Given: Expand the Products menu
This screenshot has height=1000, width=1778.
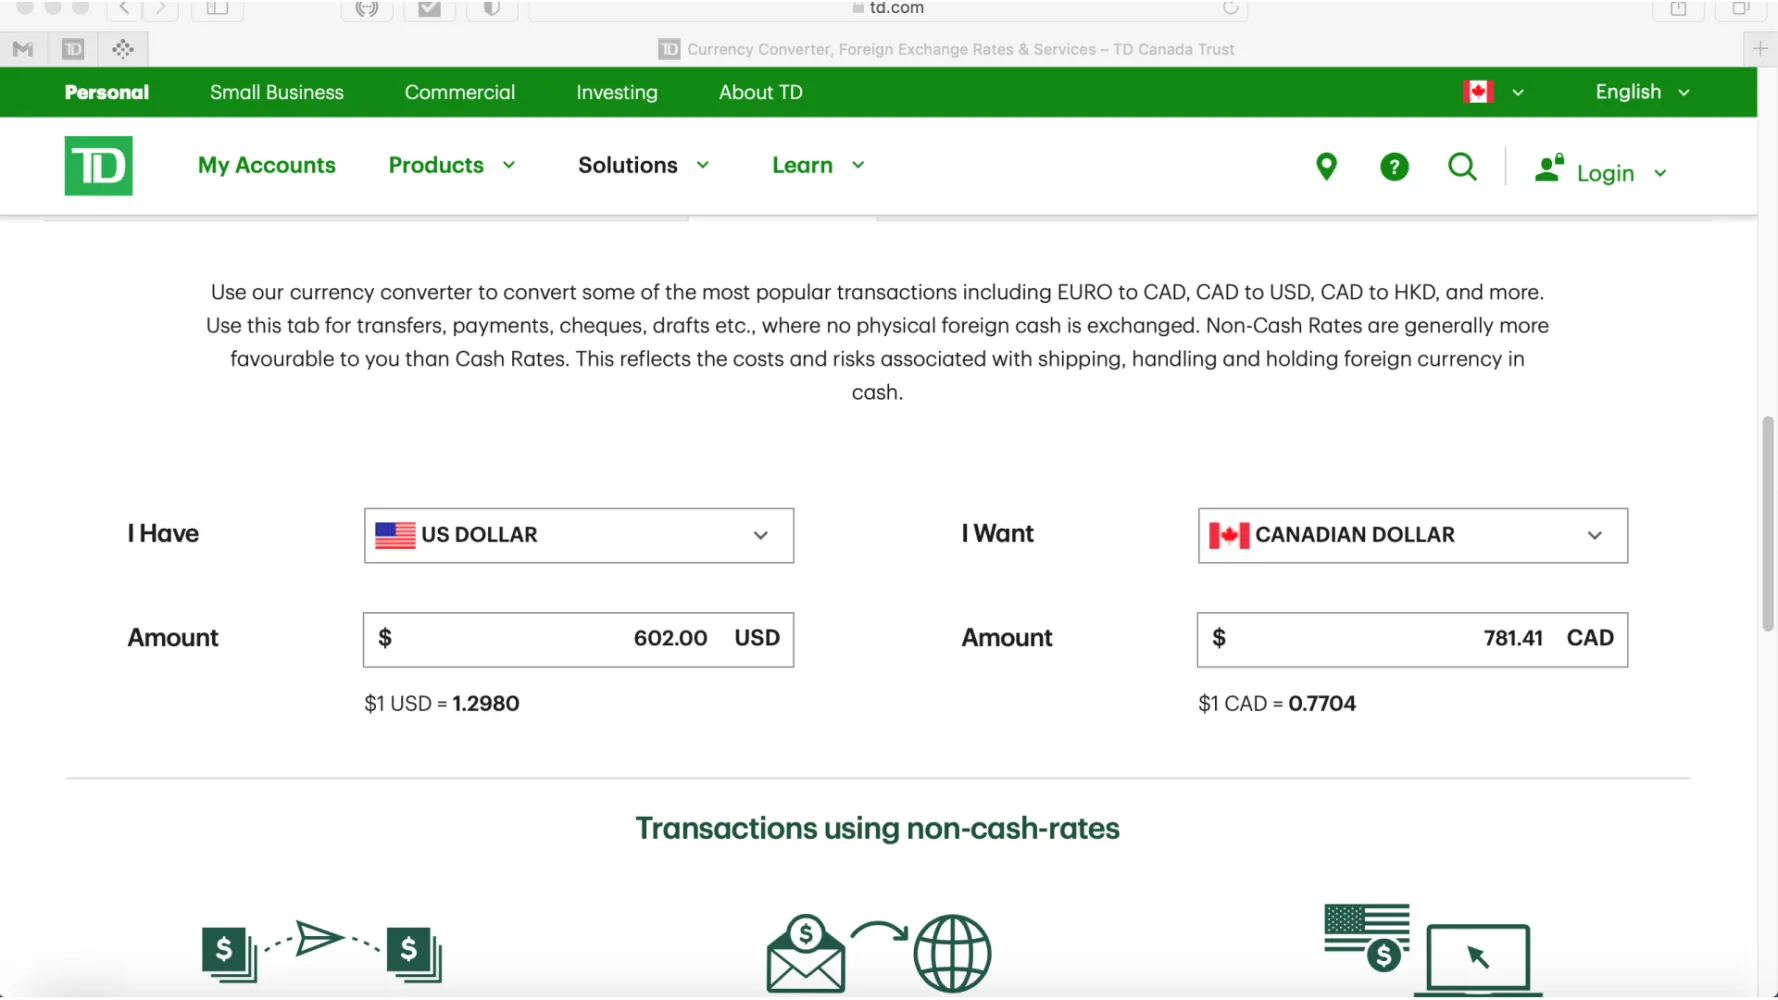Looking at the screenshot, I should tap(451, 165).
